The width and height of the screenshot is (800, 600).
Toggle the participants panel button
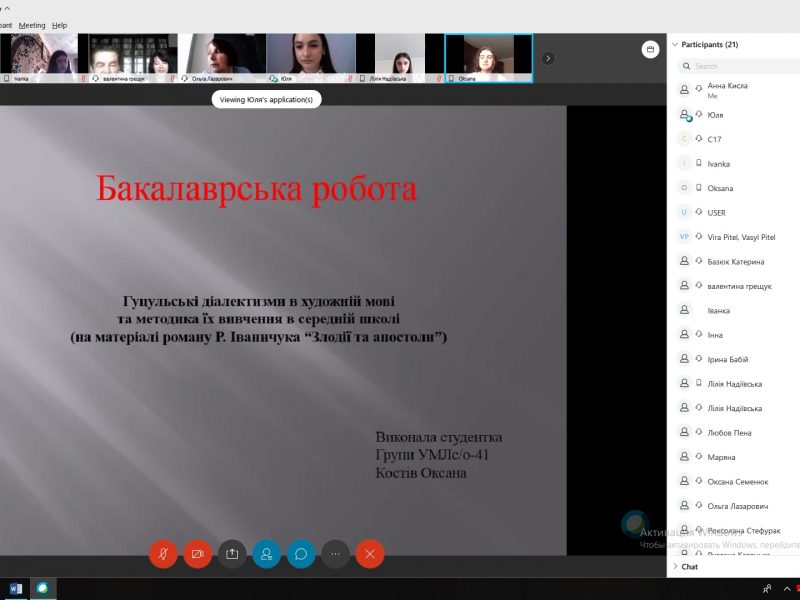point(266,553)
